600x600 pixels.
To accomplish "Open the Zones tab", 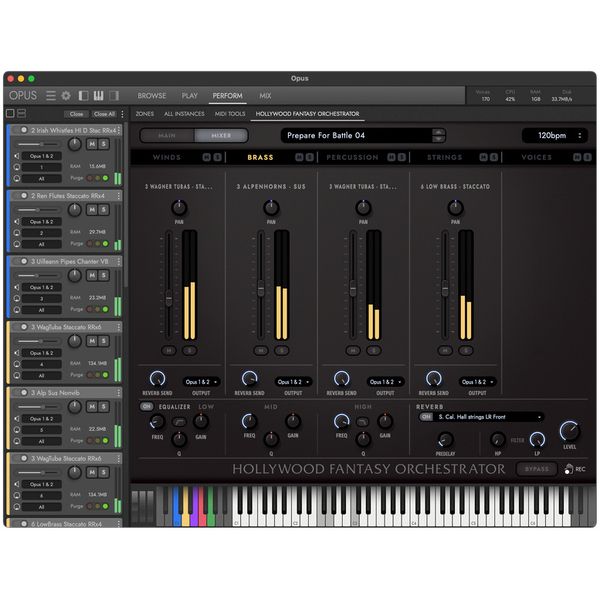I will (x=145, y=114).
